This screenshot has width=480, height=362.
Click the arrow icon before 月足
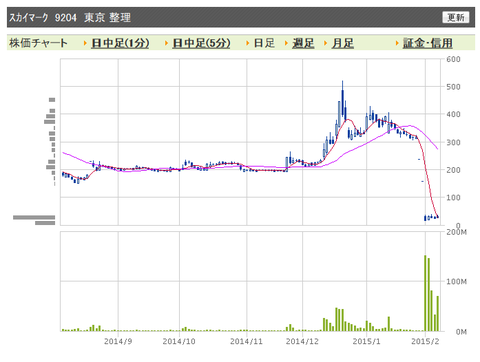point(325,43)
